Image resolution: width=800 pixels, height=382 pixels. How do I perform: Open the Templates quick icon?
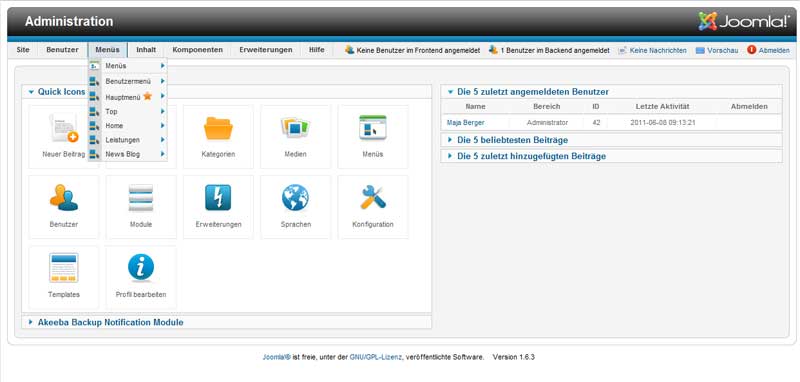tap(64, 277)
